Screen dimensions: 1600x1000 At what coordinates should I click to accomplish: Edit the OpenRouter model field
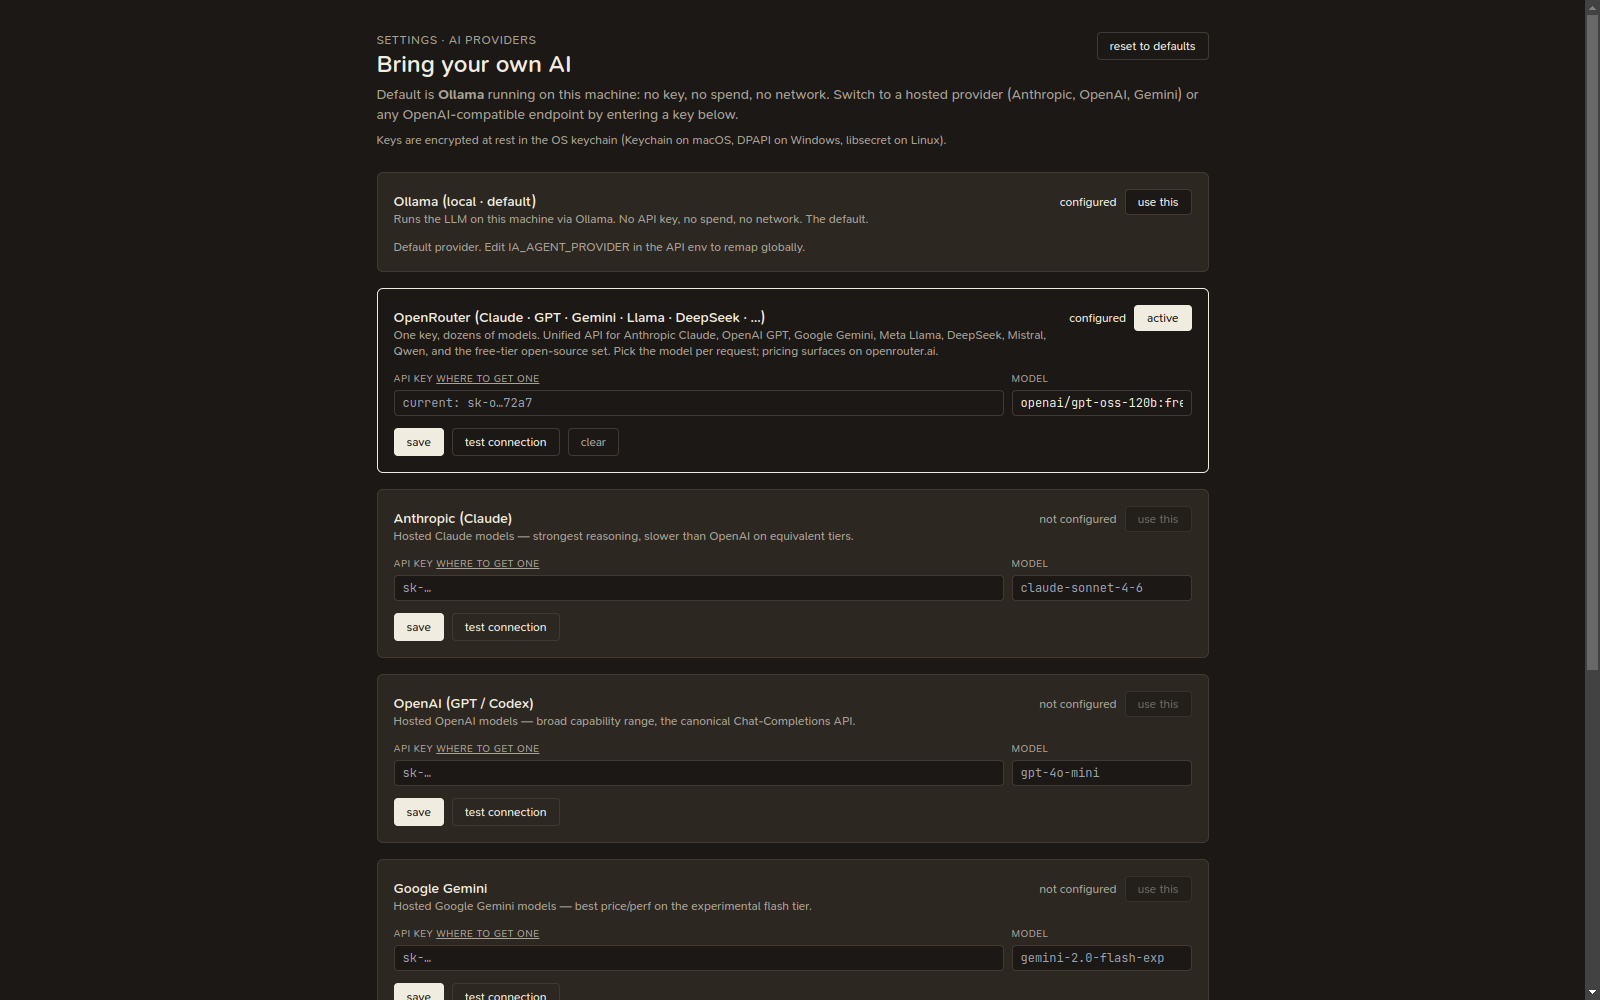click(1101, 403)
